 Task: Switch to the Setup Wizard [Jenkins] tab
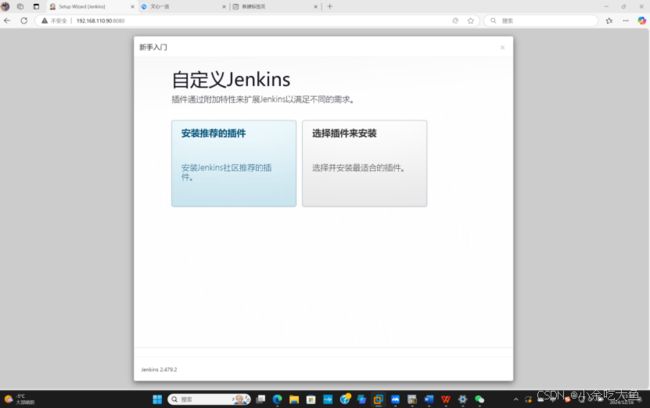(91, 7)
